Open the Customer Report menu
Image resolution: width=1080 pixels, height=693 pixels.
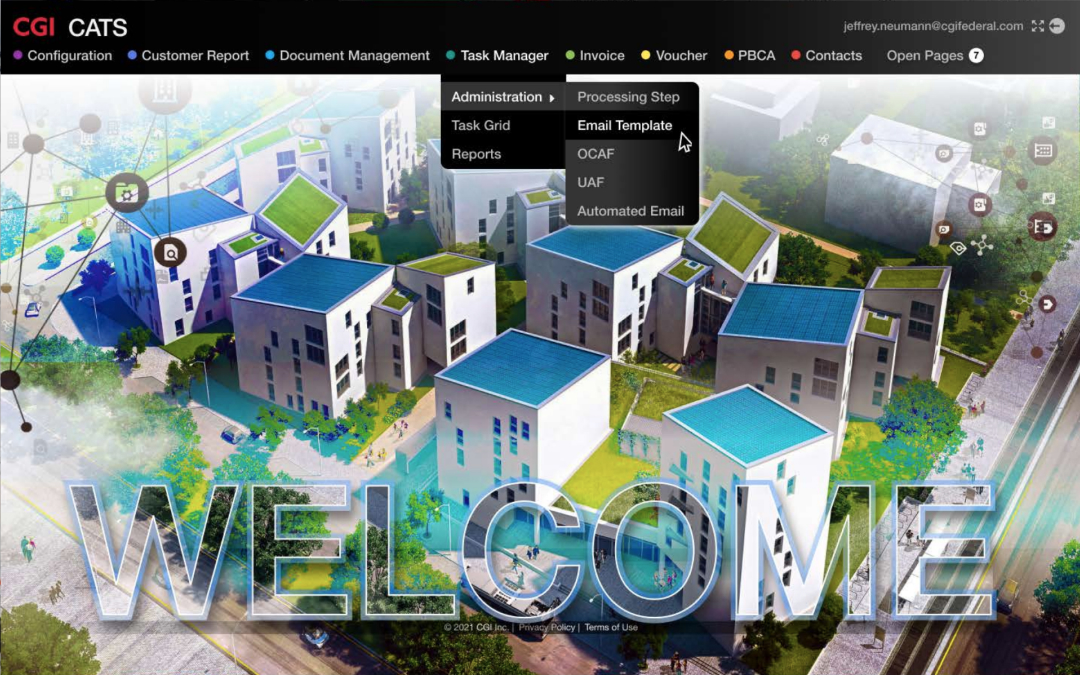[188, 56]
